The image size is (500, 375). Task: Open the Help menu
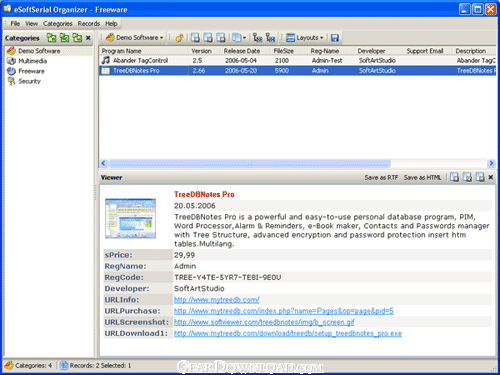pyautogui.click(x=111, y=24)
